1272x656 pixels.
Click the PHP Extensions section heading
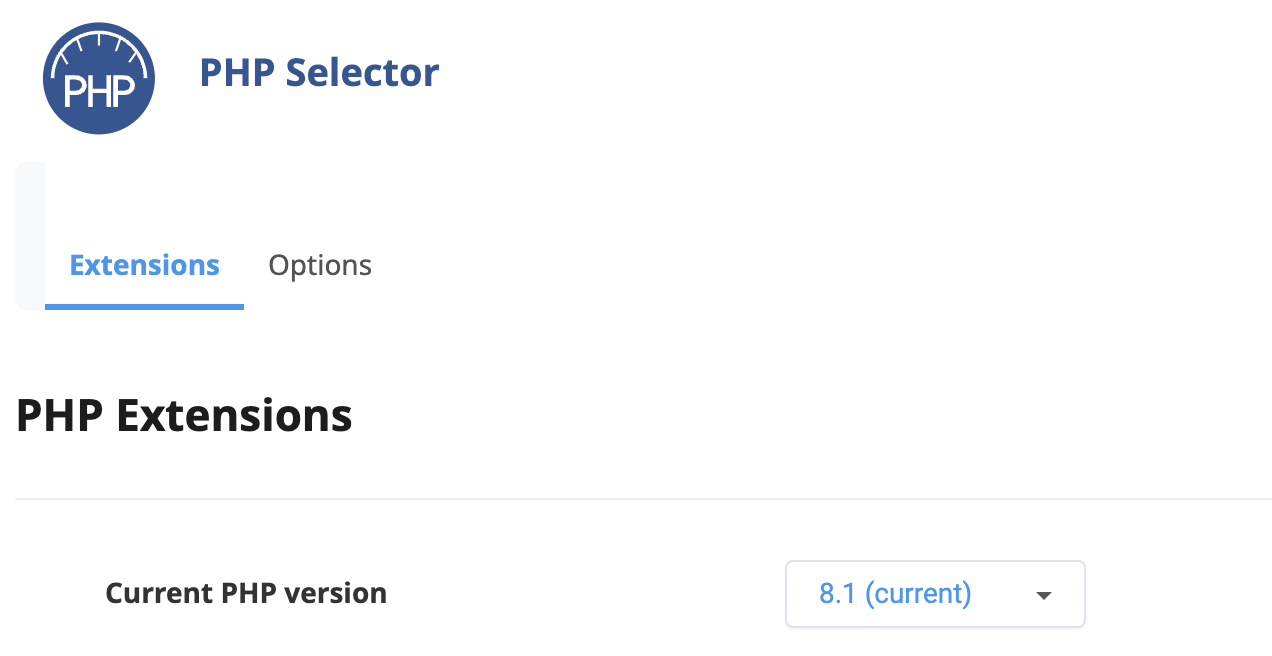183,415
